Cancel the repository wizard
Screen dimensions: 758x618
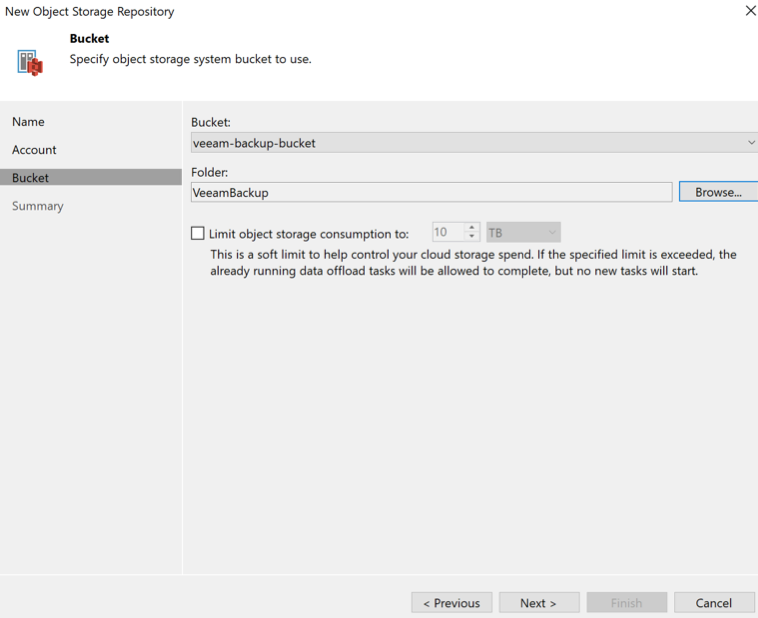[713, 603]
